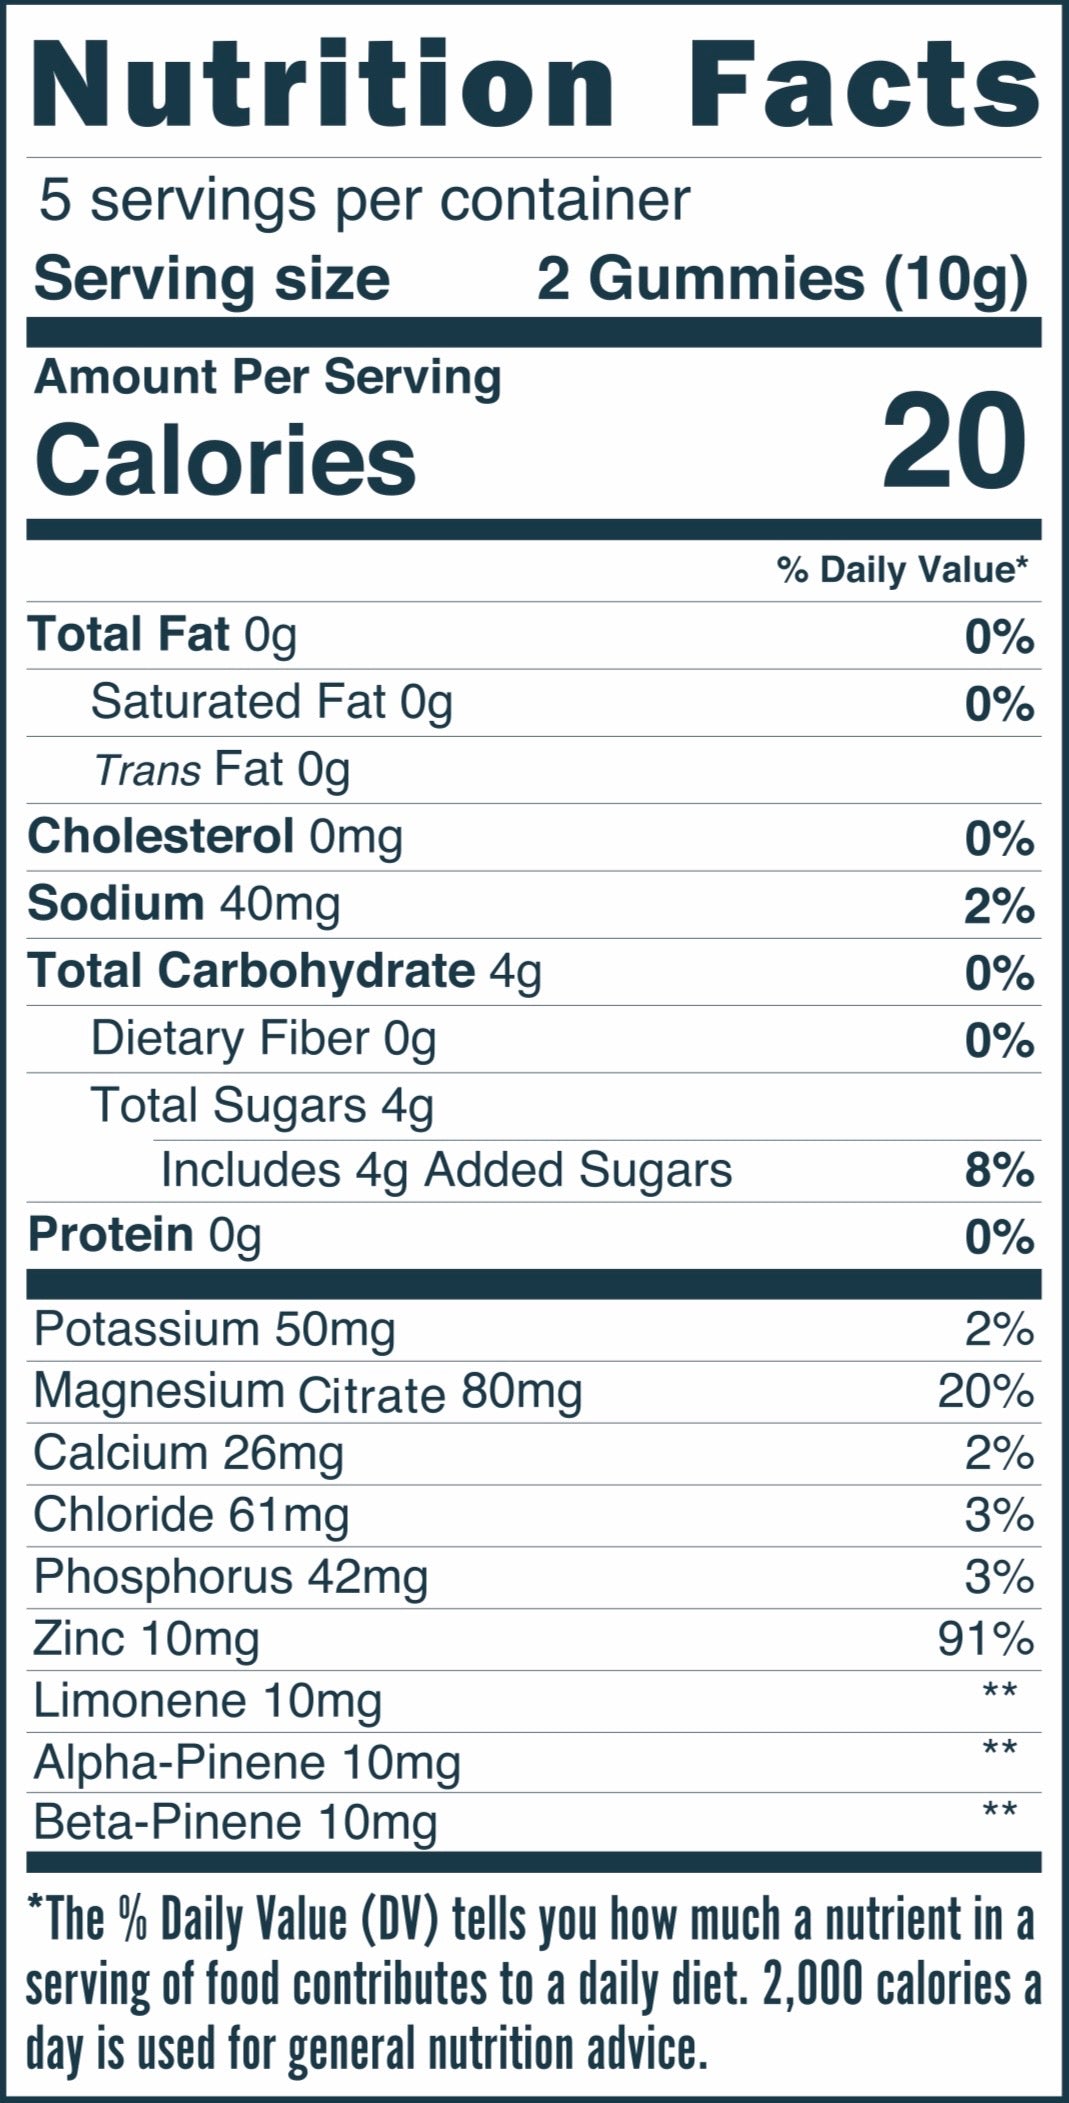Click the Potassium 50mg row

click(534, 1330)
